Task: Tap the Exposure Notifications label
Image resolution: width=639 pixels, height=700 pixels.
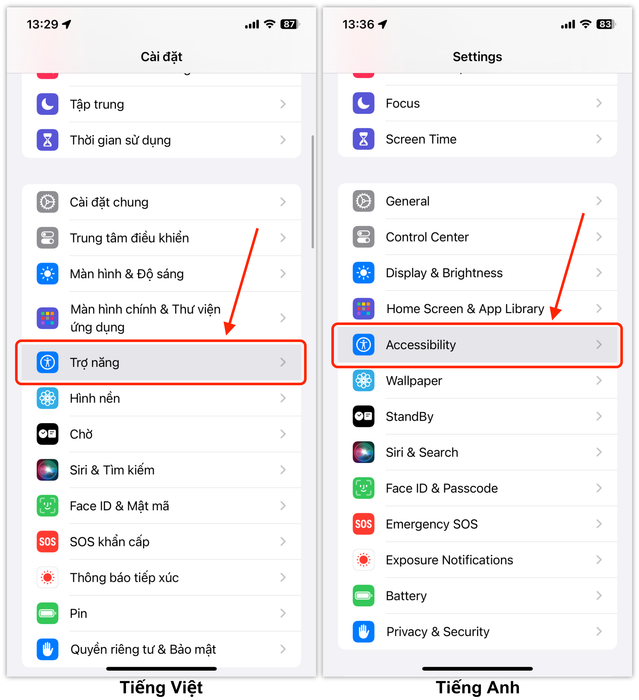Action: click(449, 560)
